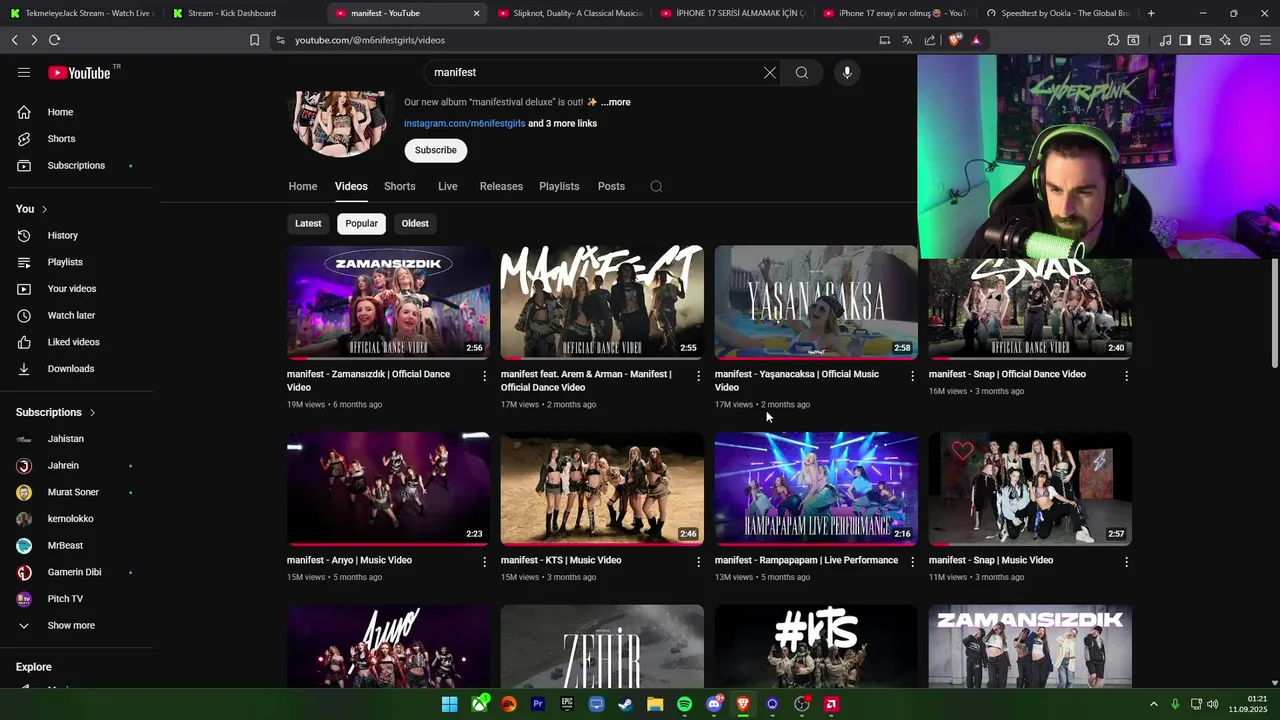
Task: Expand the Subscriptions section chevron
Action: [x=93, y=412]
